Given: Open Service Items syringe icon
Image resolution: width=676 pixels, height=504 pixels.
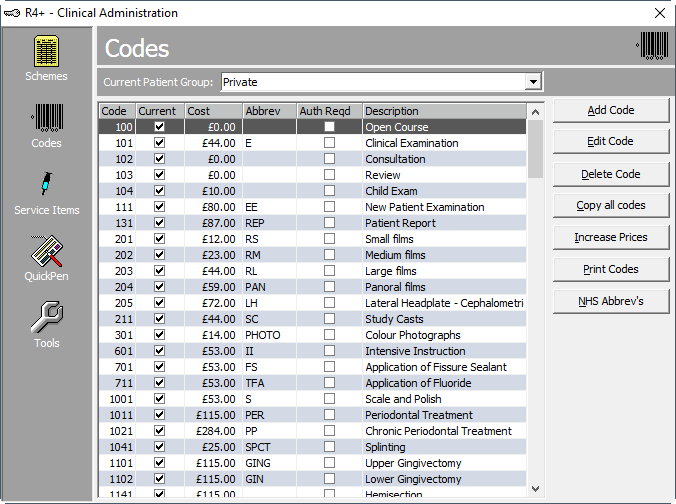Looking at the screenshot, I should (47, 183).
